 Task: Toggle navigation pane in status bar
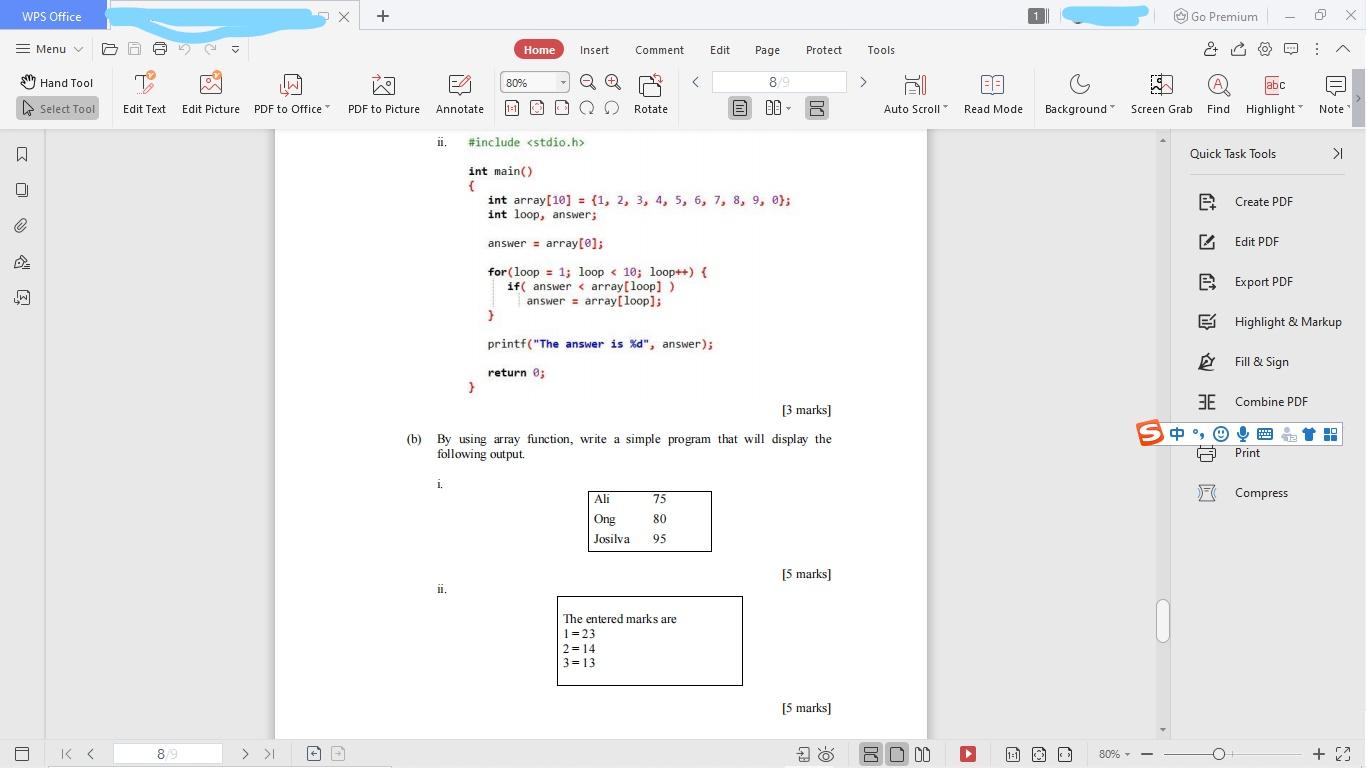(x=22, y=754)
